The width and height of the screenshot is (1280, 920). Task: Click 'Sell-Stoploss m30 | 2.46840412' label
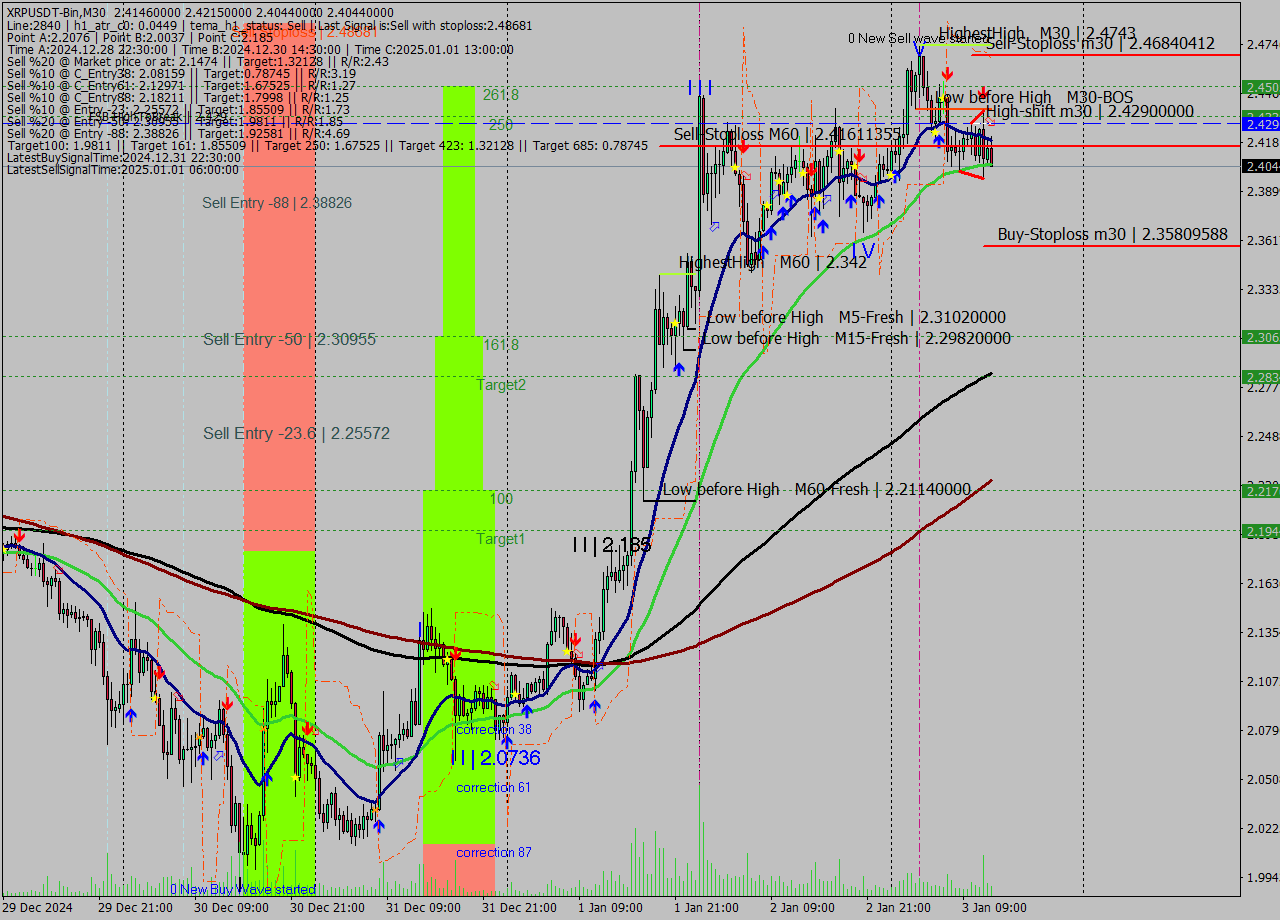1100,44
